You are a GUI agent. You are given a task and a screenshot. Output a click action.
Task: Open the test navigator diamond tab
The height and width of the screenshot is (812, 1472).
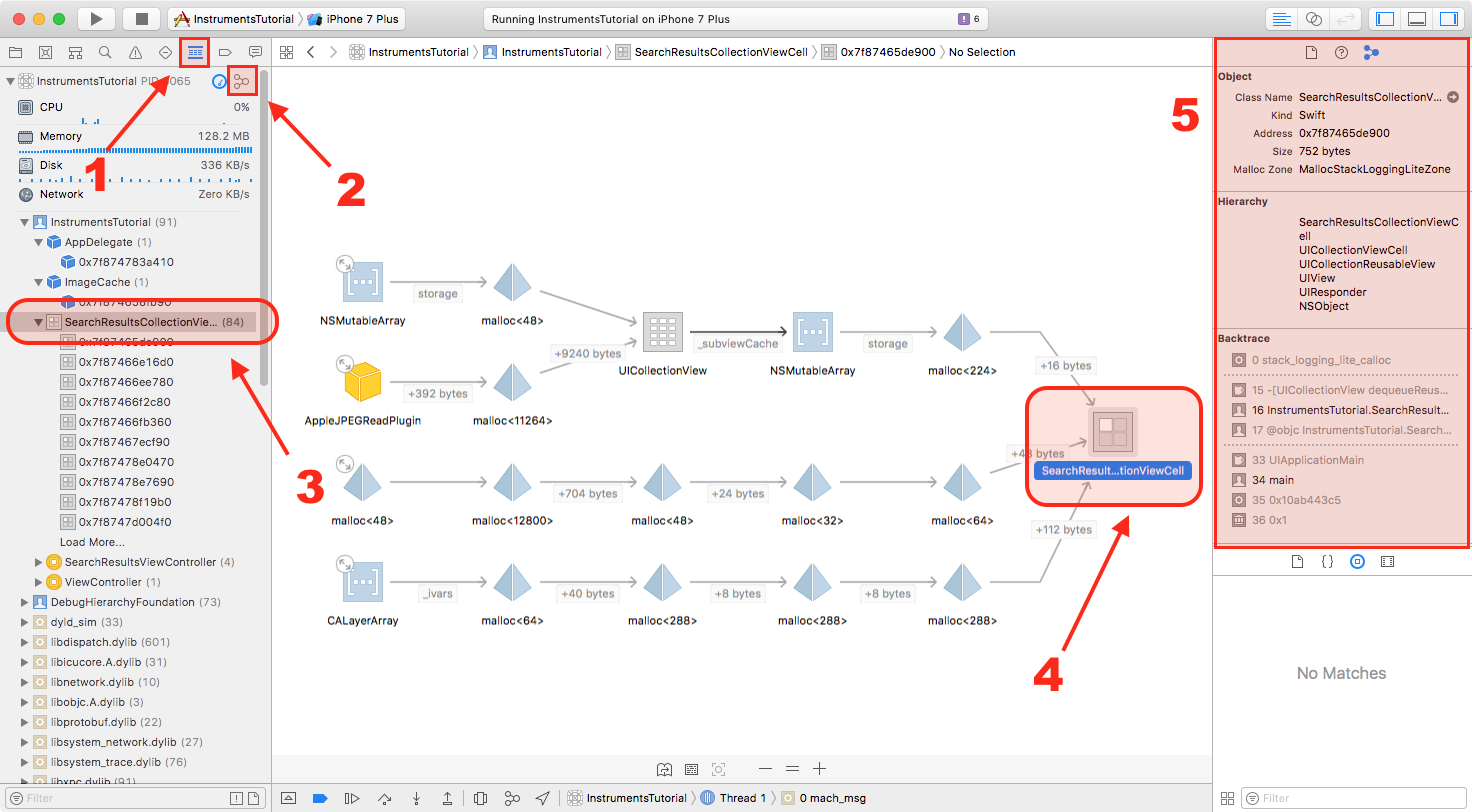coord(165,52)
